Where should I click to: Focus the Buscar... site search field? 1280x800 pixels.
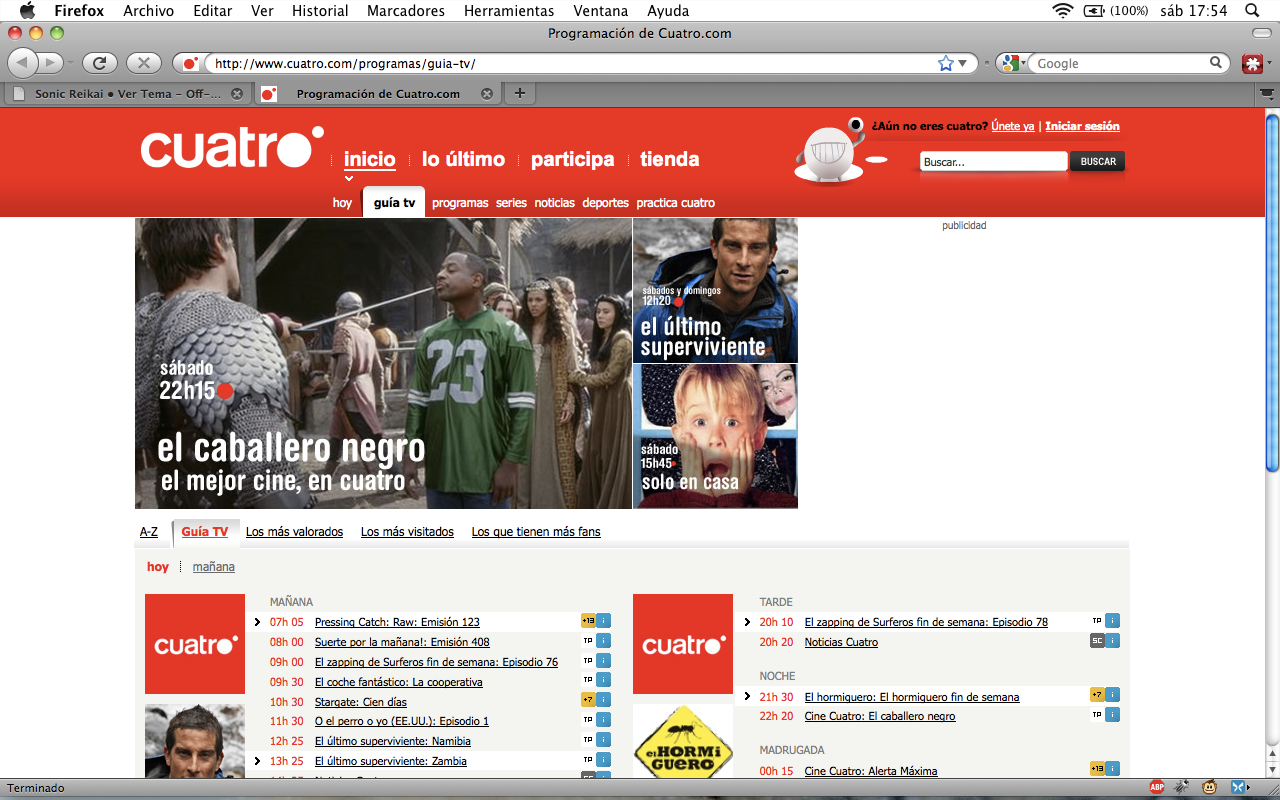pyautogui.click(x=994, y=162)
